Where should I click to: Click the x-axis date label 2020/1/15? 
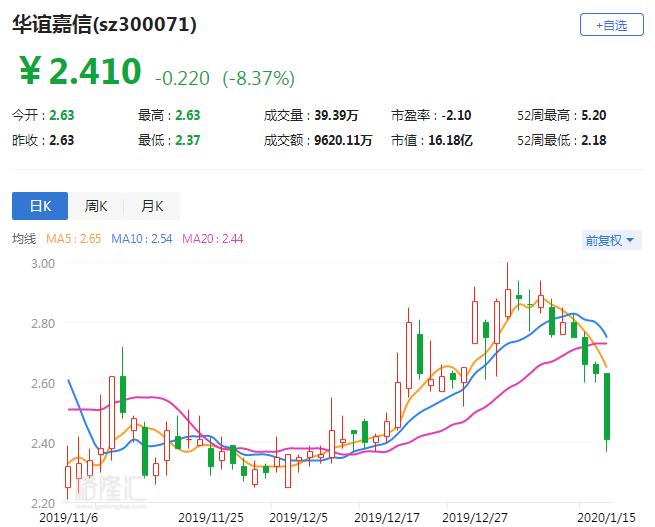607,517
